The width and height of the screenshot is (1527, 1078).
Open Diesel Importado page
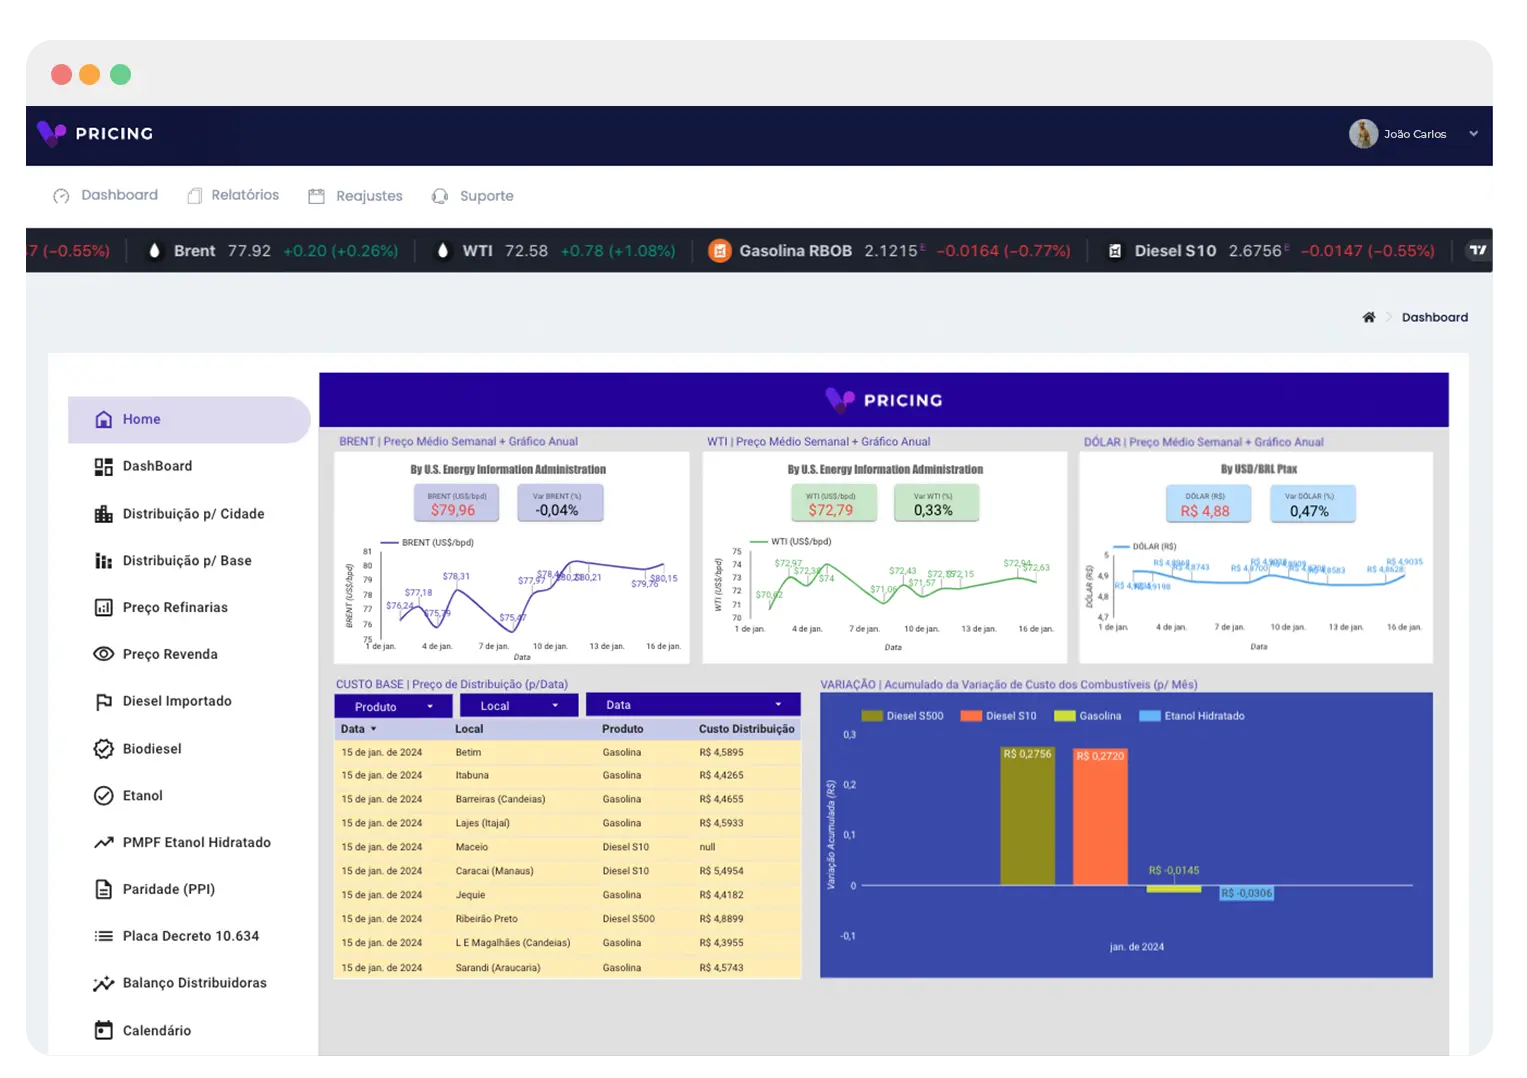click(177, 701)
